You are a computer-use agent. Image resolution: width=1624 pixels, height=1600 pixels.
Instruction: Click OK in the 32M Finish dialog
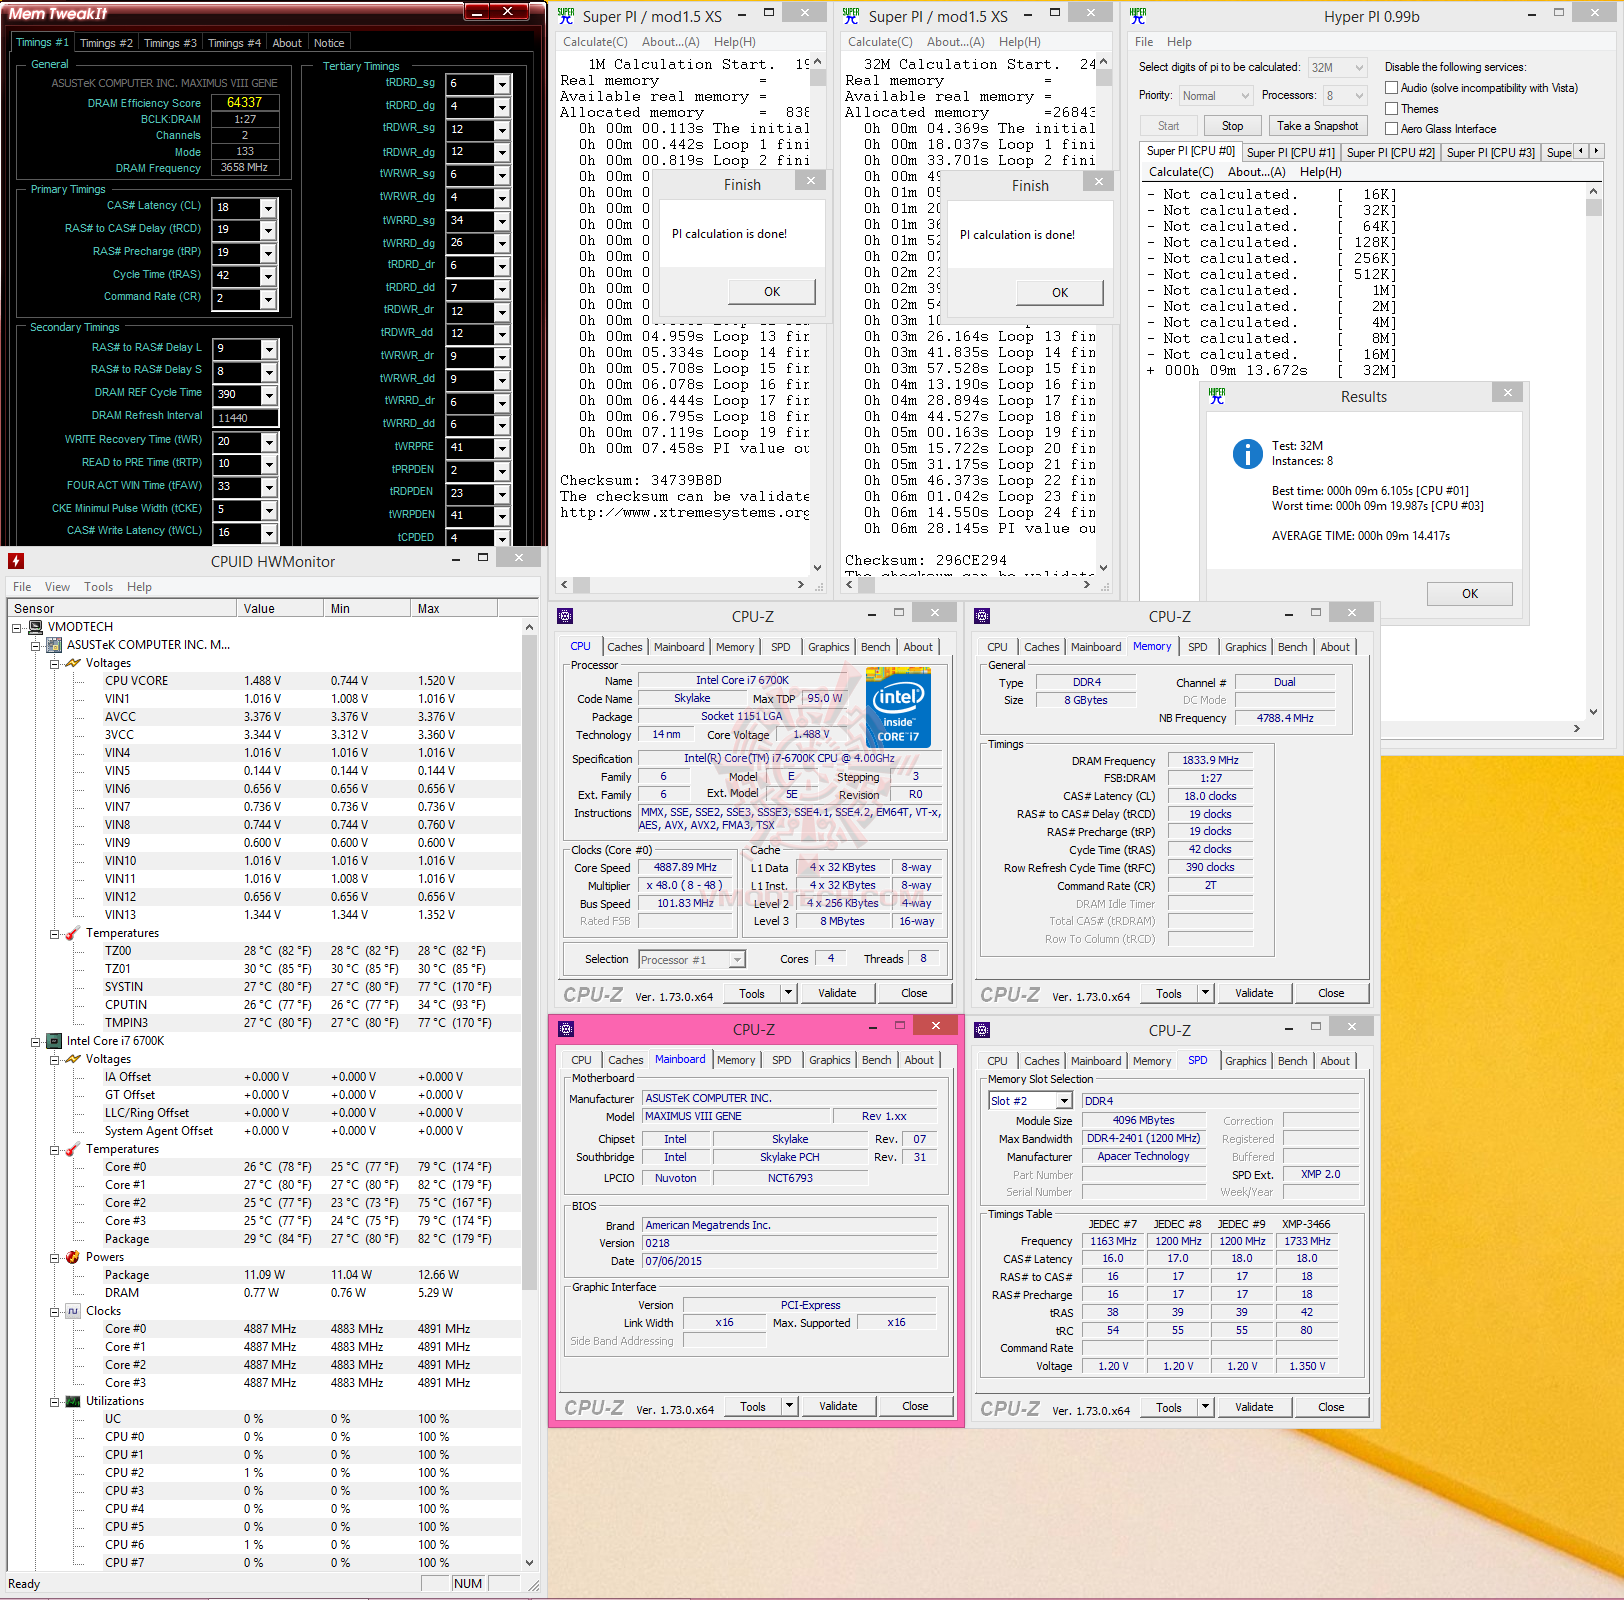point(1060,293)
